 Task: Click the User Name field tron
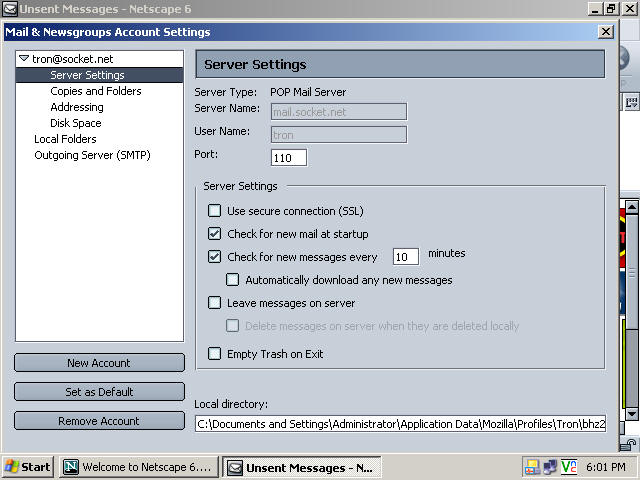click(339, 134)
